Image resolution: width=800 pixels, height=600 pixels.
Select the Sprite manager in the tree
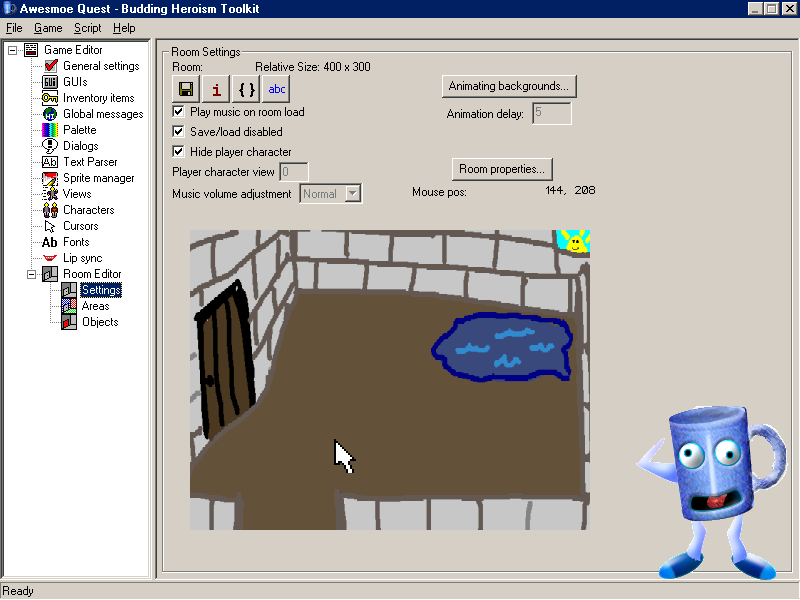[x=99, y=177]
